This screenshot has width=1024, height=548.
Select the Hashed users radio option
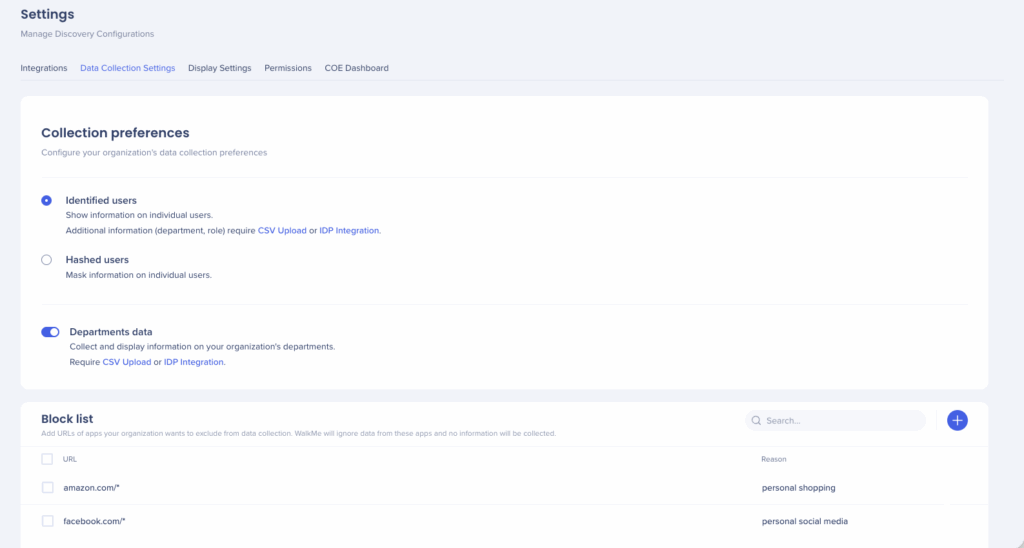click(46, 260)
